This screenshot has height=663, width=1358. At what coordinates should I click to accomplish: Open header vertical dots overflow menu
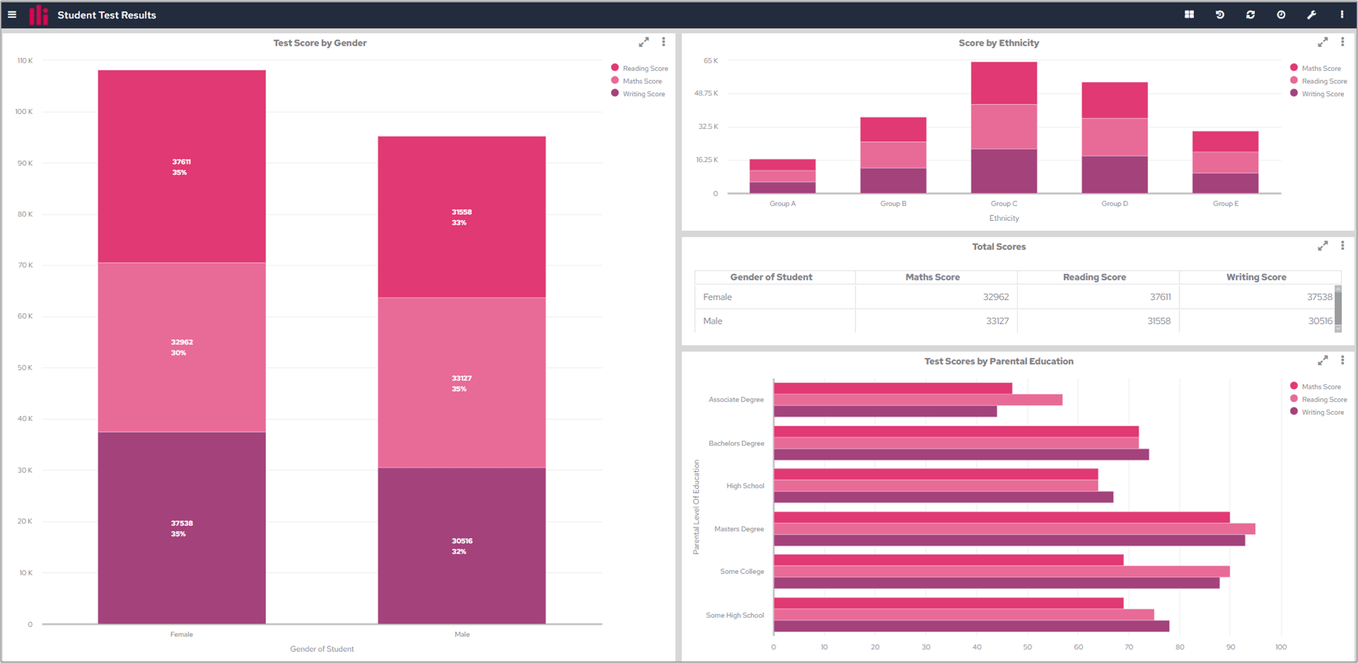[1342, 15]
